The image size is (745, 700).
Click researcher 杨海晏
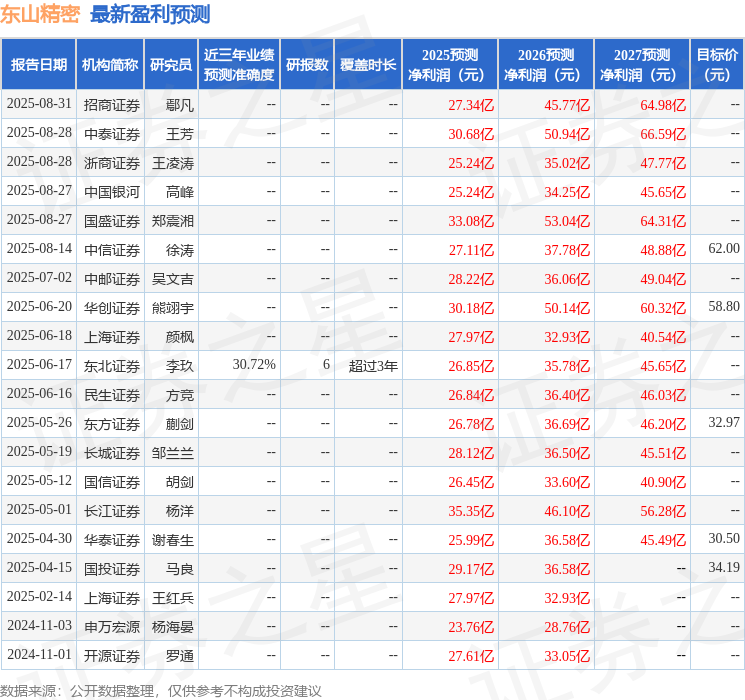[x=173, y=627]
